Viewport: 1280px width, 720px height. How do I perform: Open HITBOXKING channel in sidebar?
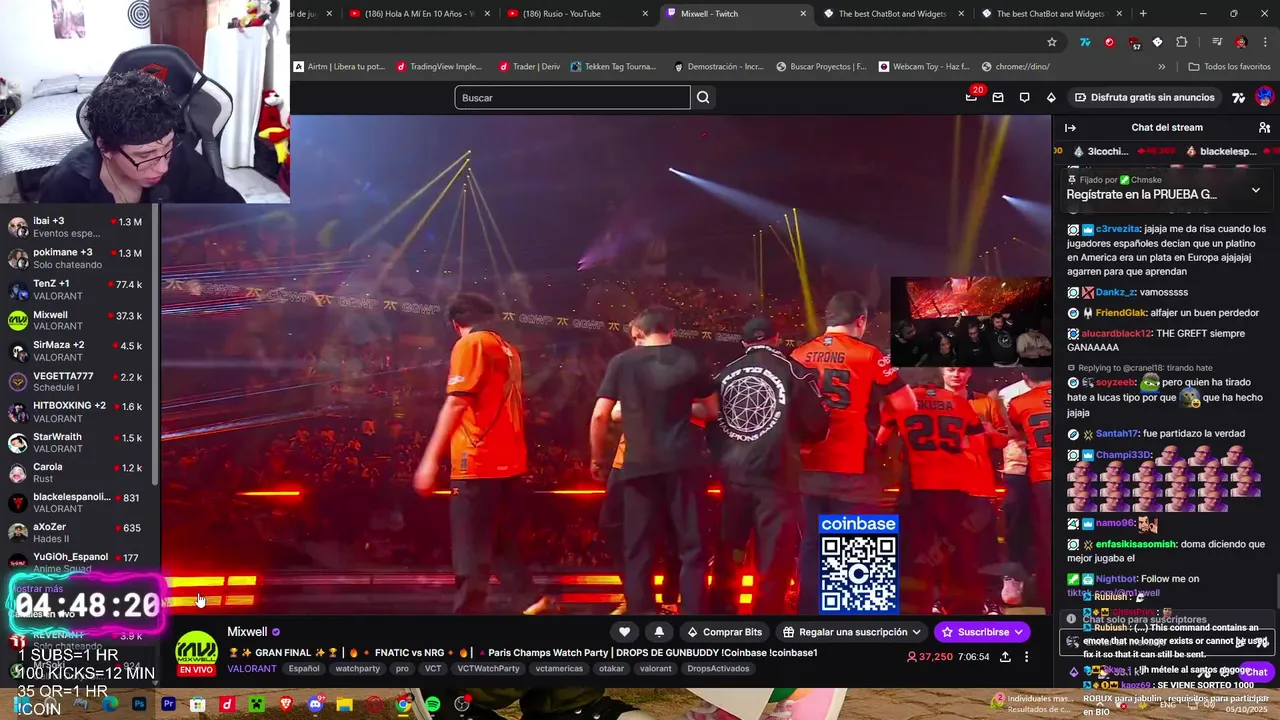[75, 411]
